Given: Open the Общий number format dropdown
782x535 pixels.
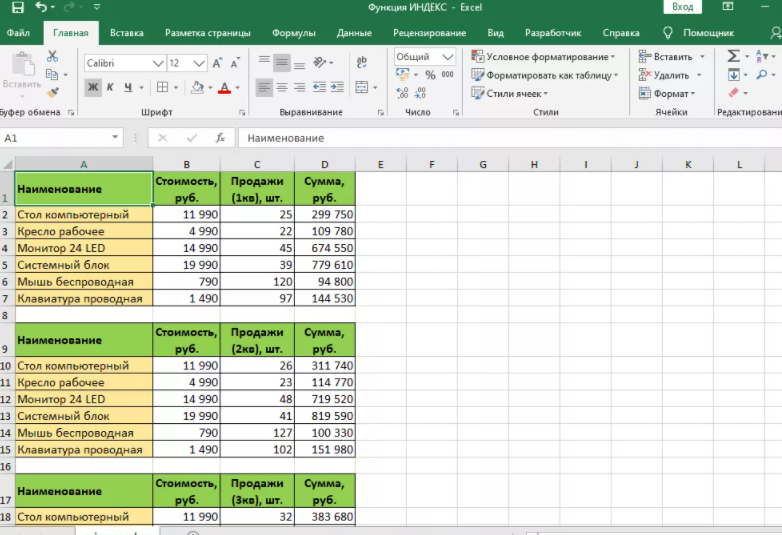Looking at the screenshot, I should (448, 56).
